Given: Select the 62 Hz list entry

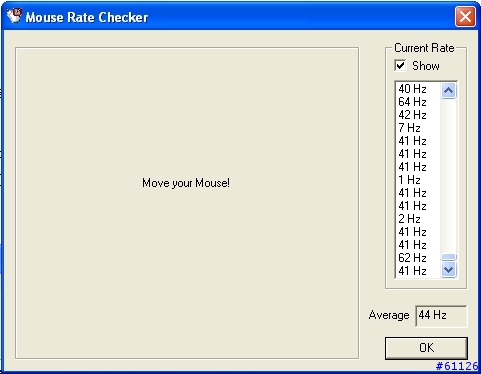Looking at the screenshot, I should point(418,258).
